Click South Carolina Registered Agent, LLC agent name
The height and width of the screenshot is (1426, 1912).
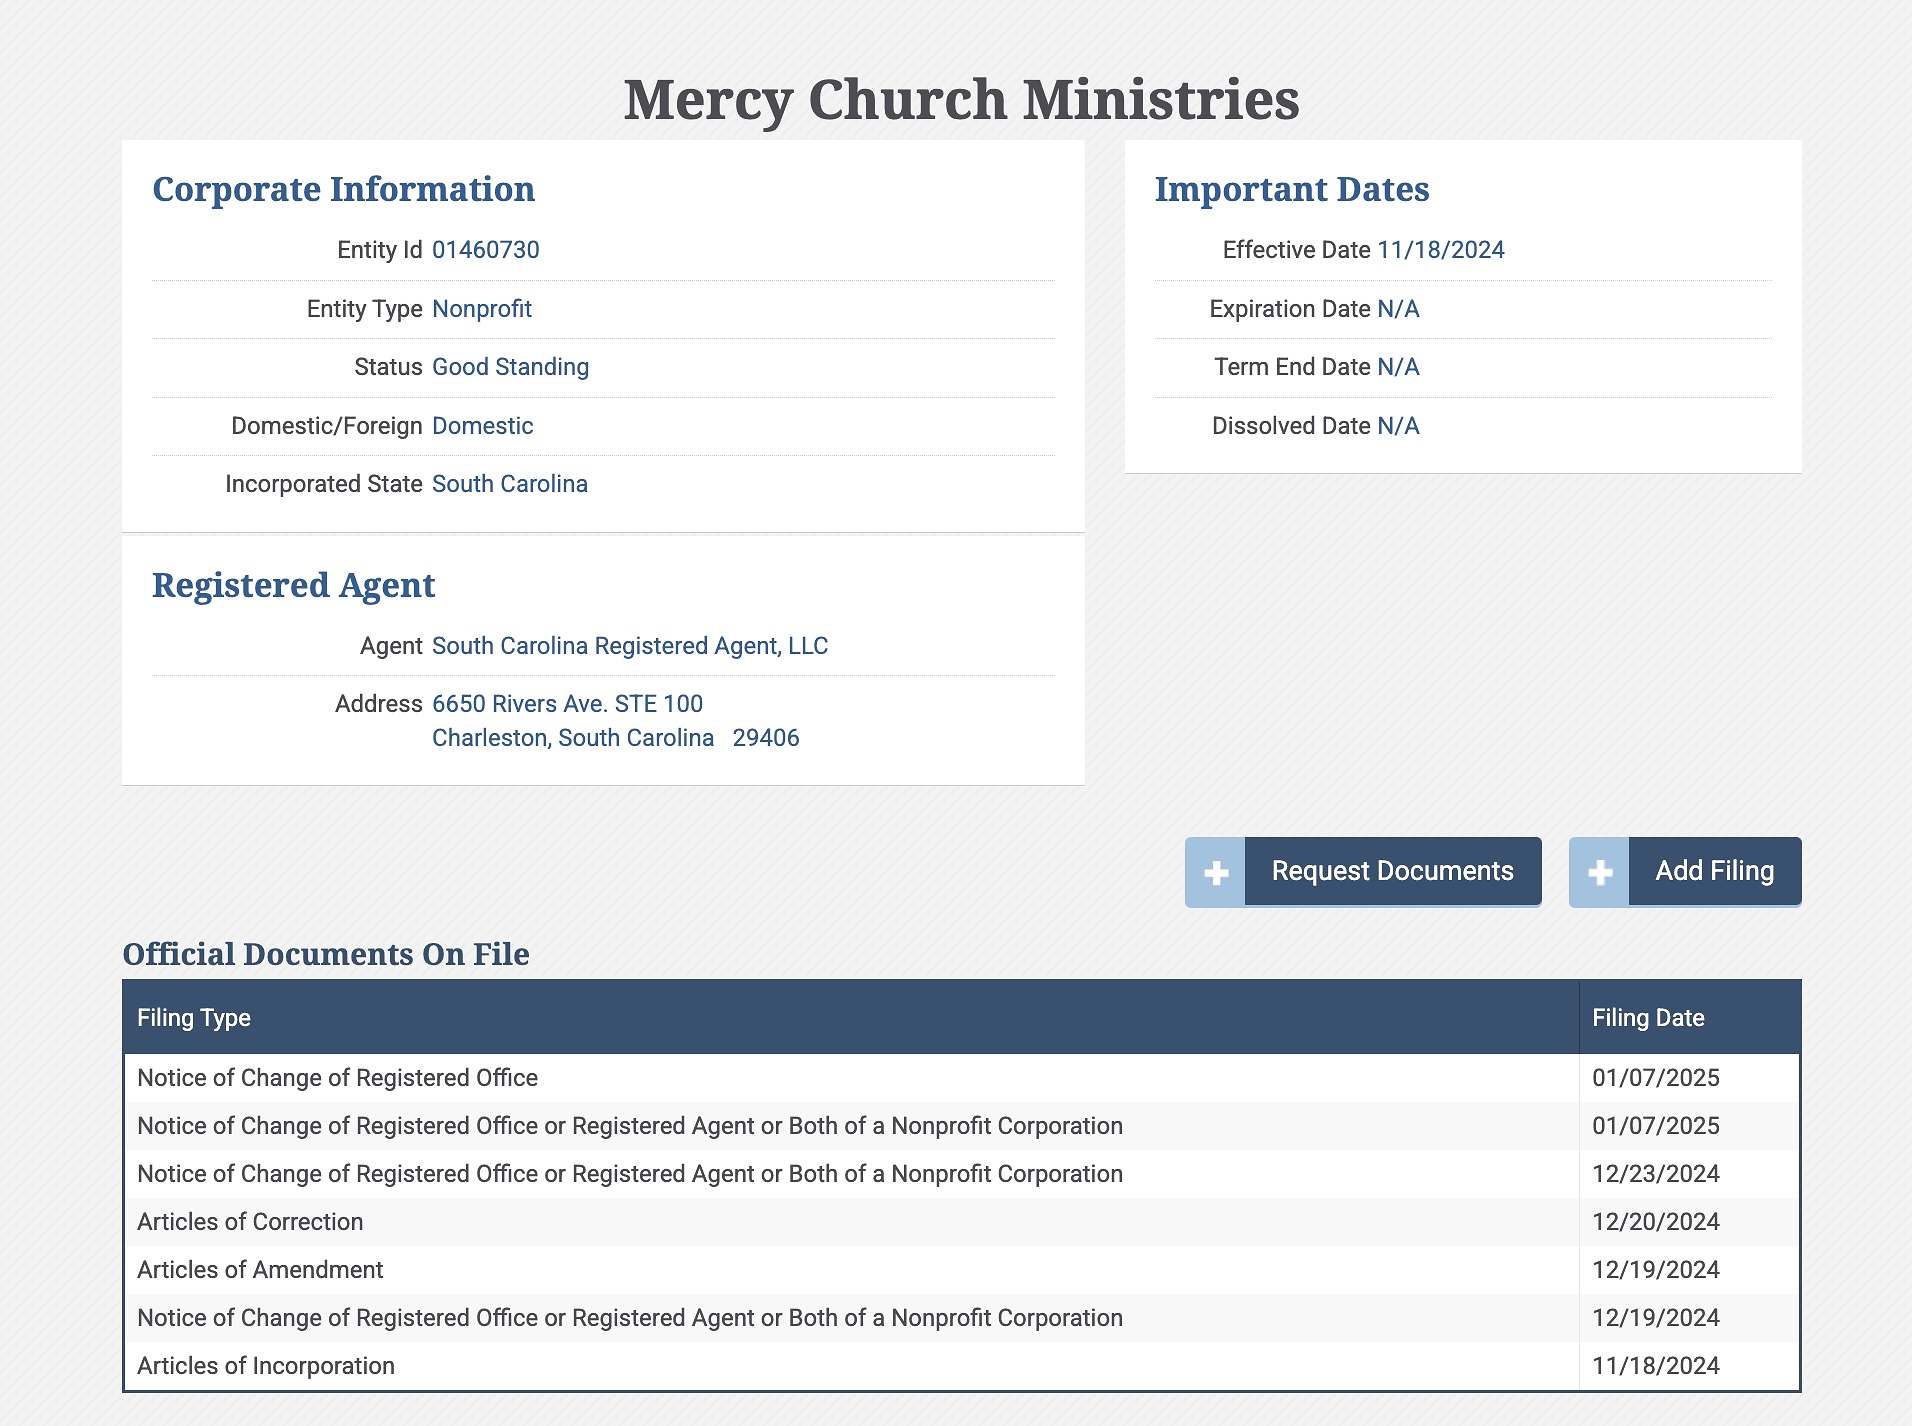(x=629, y=646)
